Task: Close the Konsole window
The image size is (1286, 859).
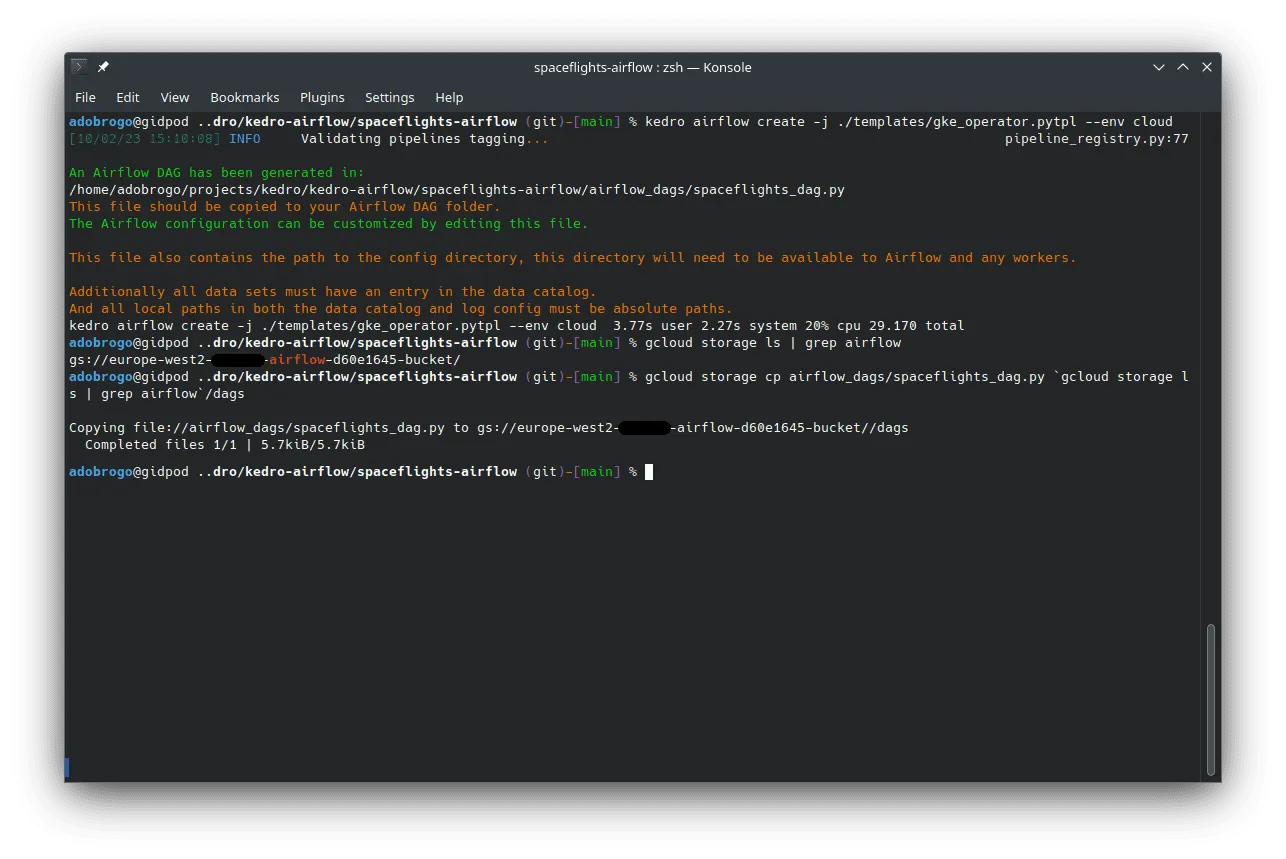Action: click(1207, 67)
